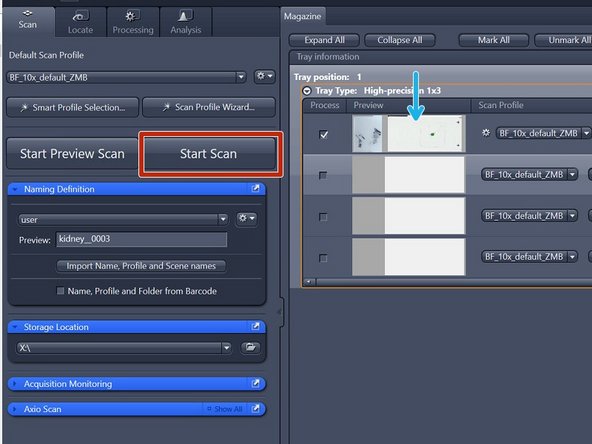The height and width of the screenshot is (444, 592).
Task: Open scan profile dropdown for third slide
Action: [529, 216]
